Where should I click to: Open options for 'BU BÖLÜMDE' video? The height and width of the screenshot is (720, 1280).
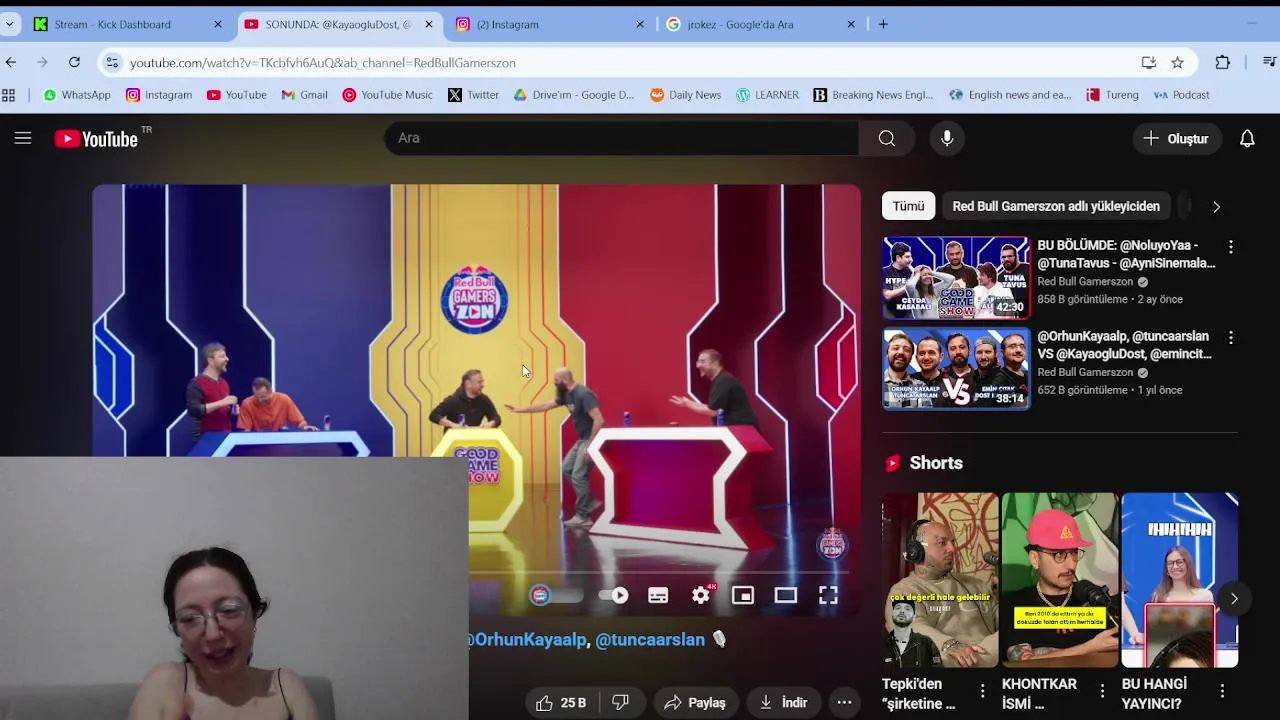(1230, 246)
